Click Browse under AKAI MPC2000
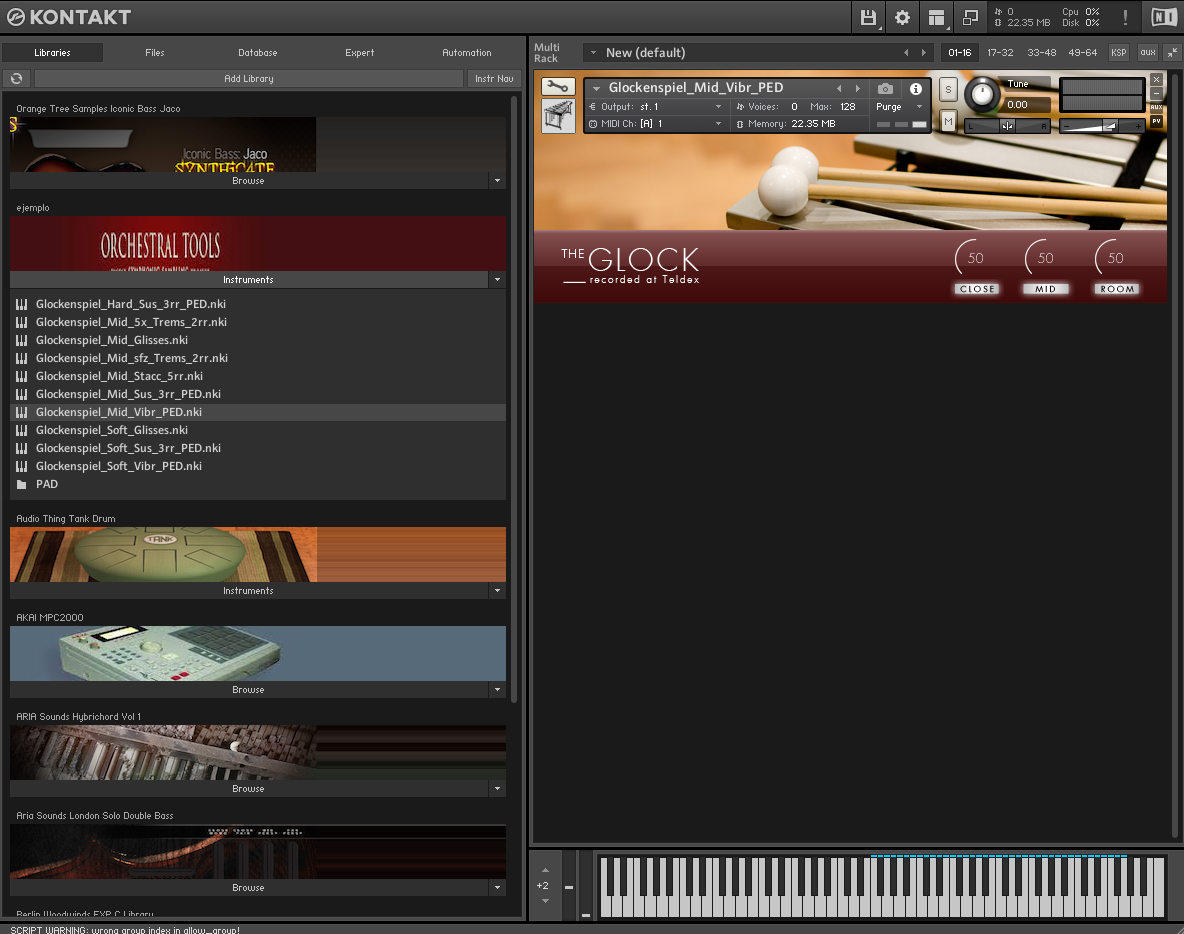The width and height of the screenshot is (1184, 934). click(249, 690)
